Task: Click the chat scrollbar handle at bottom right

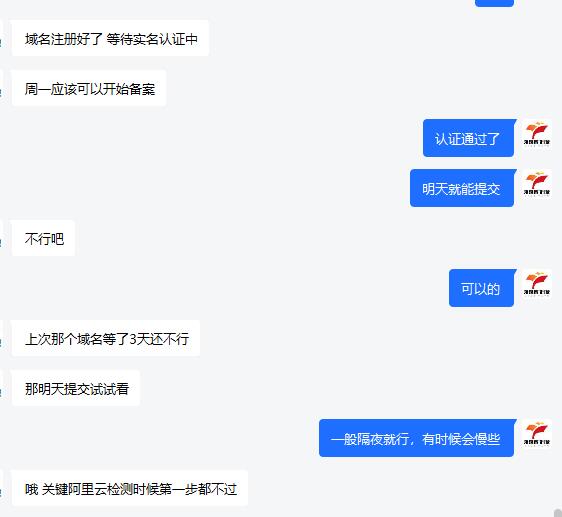Action: [558, 512]
